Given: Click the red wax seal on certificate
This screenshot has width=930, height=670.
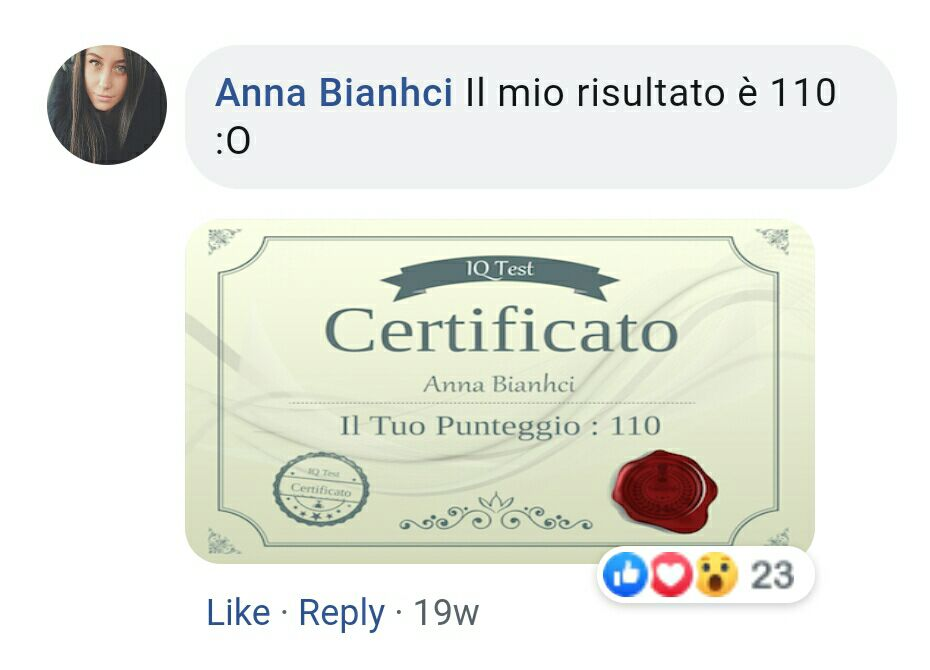Looking at the screenshot, I should click(x=664, y=491).
